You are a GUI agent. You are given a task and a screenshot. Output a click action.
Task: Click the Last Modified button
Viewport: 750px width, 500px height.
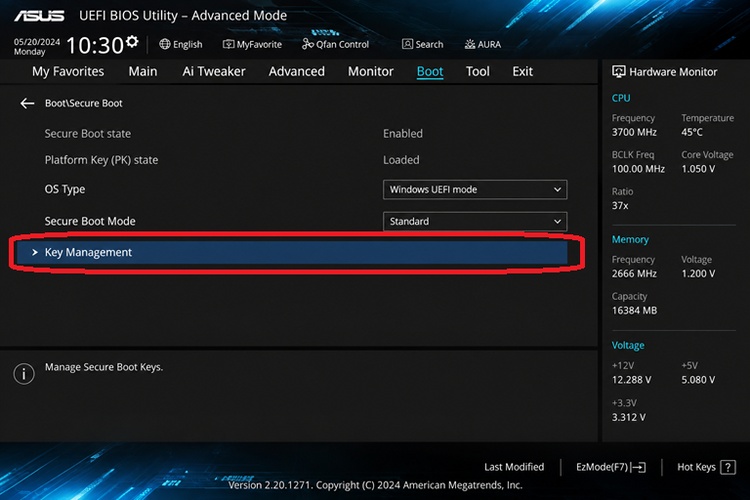[514, 467]
